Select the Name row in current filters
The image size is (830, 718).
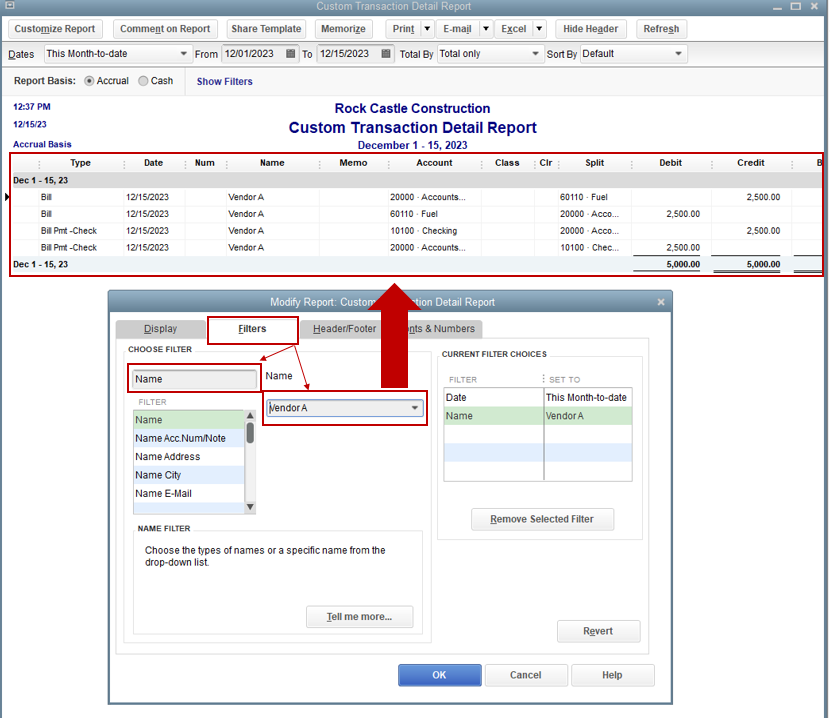(x=538, y=416)
